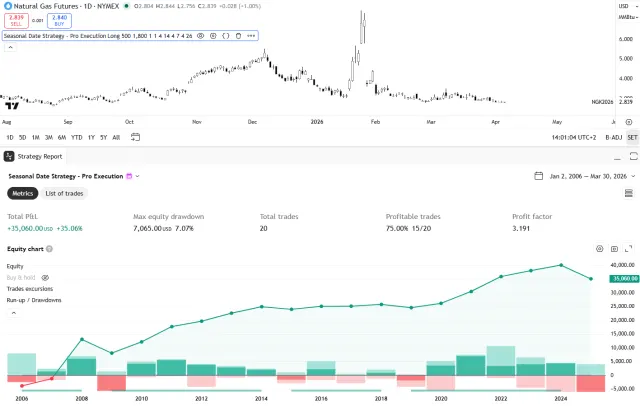This screenshot has height=406, width=640.
Task: Switch to the List of trades tab
Action: pyautogui.click(x=64, y=193)
